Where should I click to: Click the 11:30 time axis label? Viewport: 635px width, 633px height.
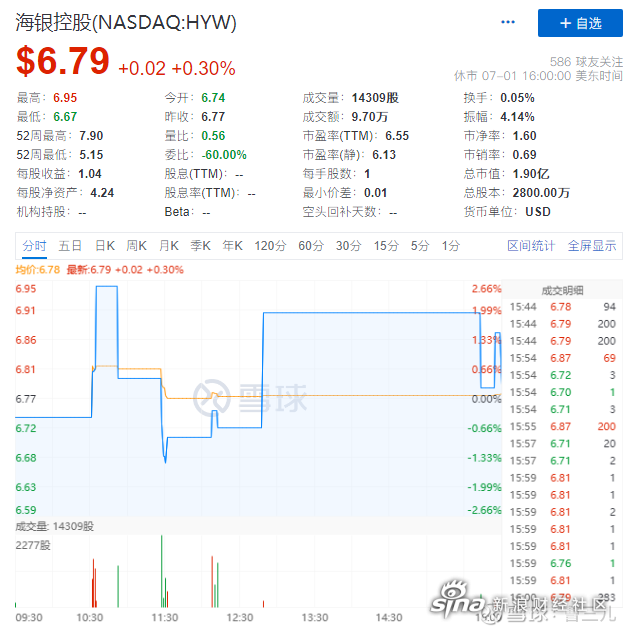coord(165,618)
